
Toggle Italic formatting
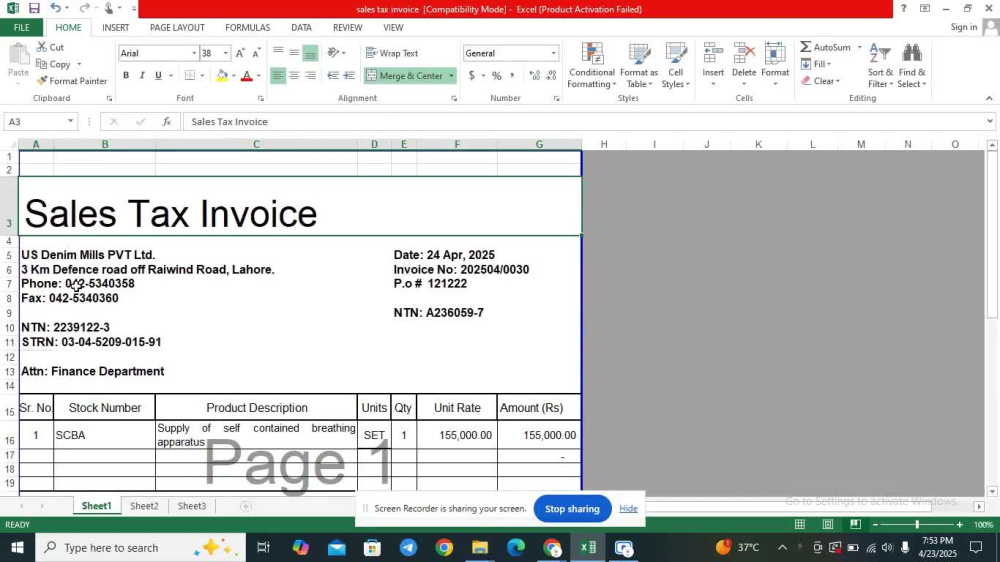click(142, 75)
